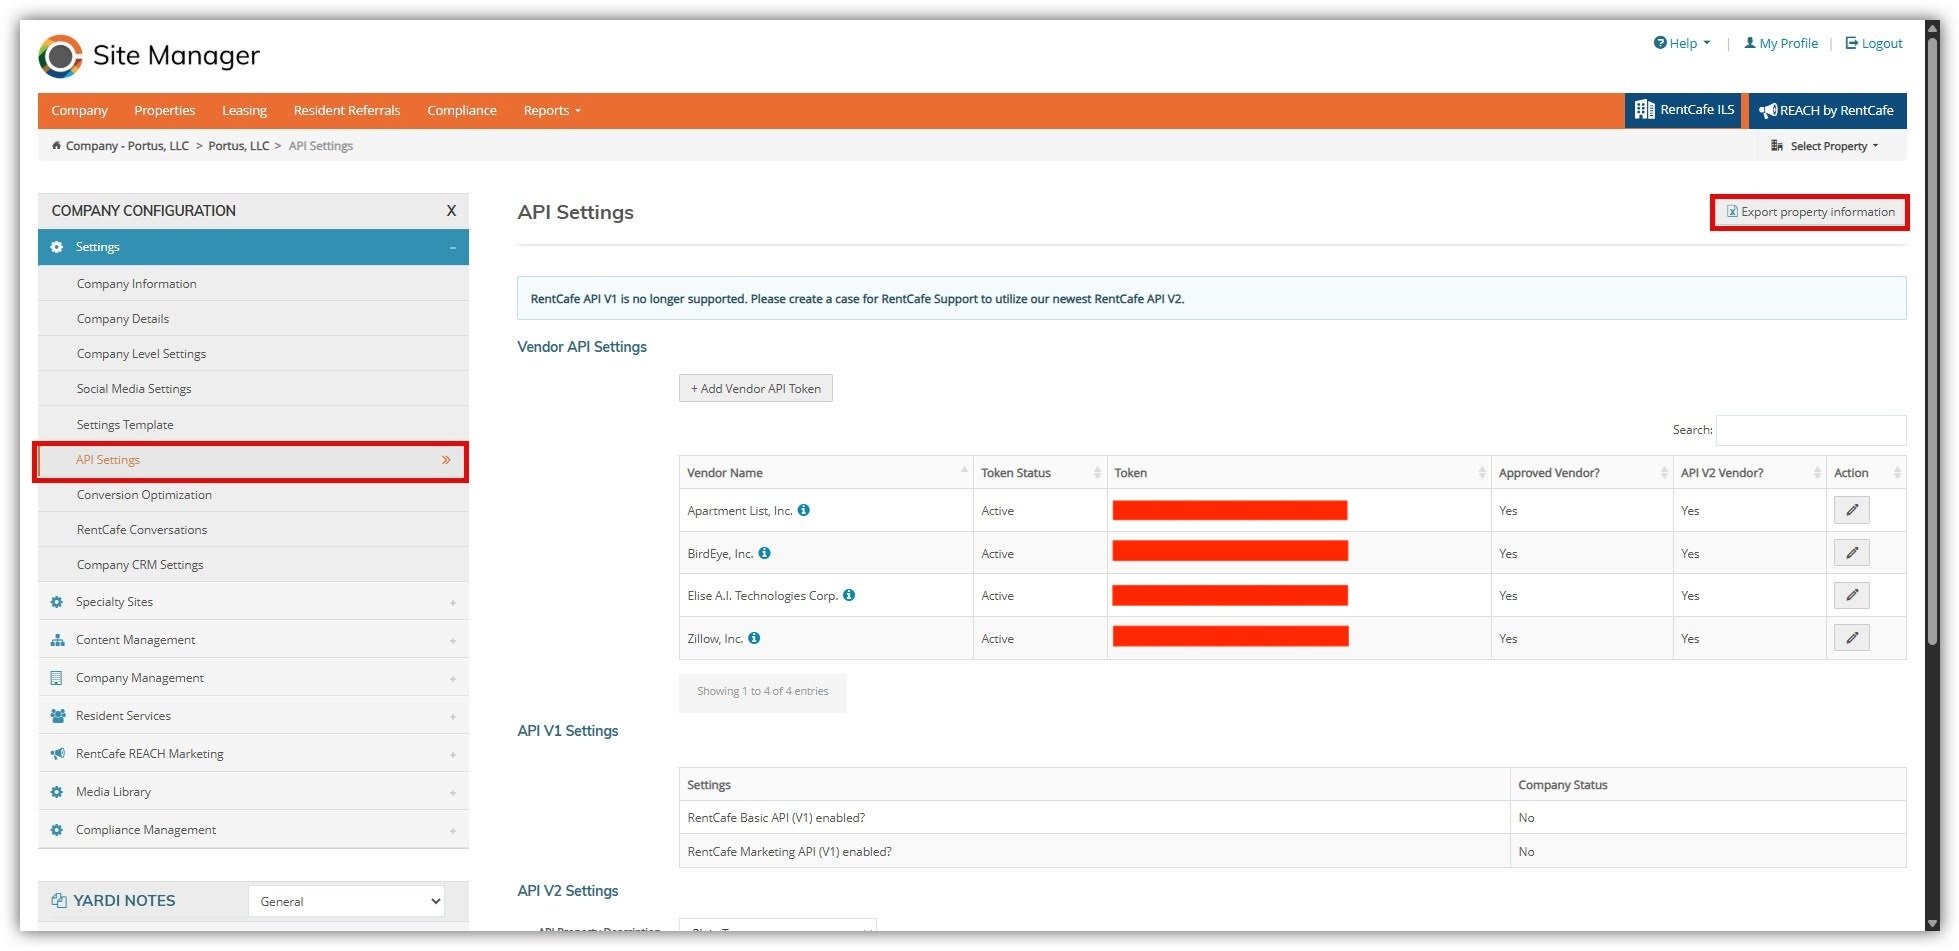Open REACH by RentCafe

click(1827, 110)
